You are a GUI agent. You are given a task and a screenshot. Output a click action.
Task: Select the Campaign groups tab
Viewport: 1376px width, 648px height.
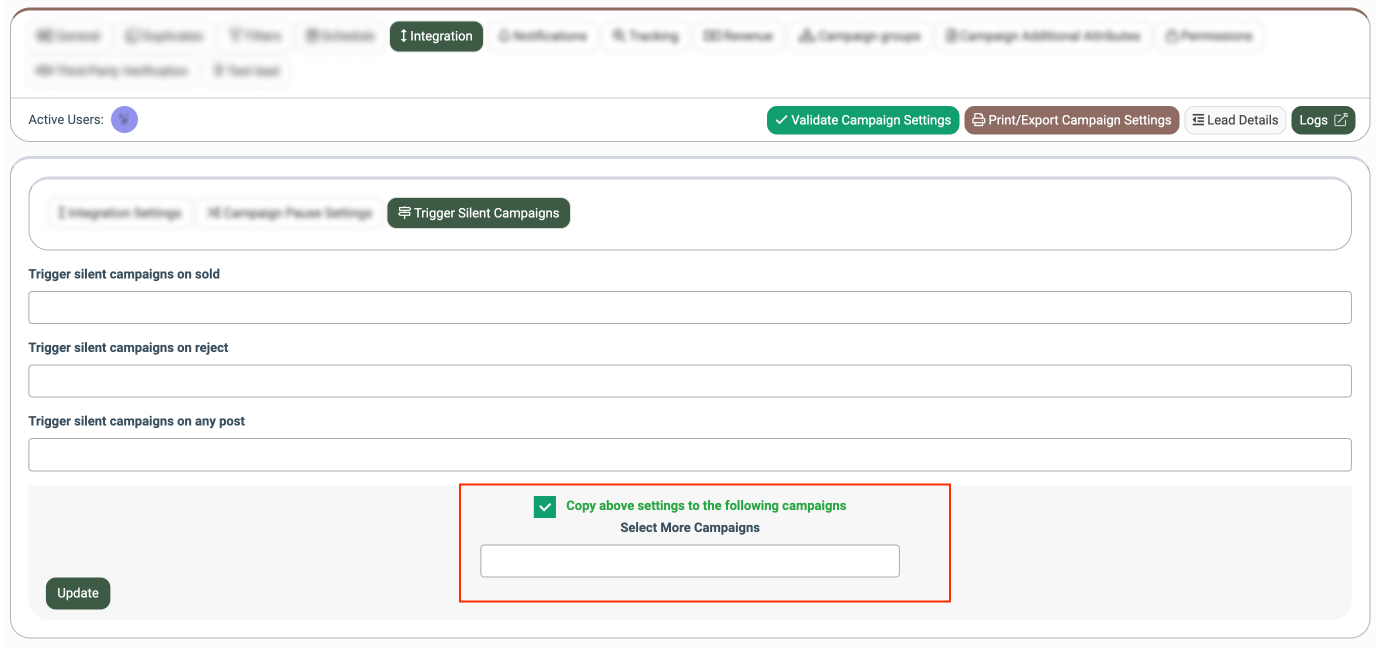859,36
